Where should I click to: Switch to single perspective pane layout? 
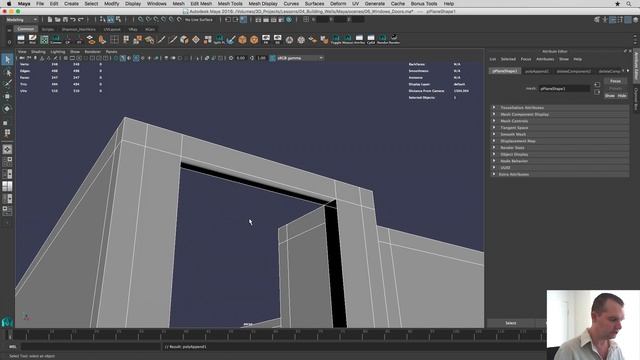pyautogui.click(x=7, y=149)
